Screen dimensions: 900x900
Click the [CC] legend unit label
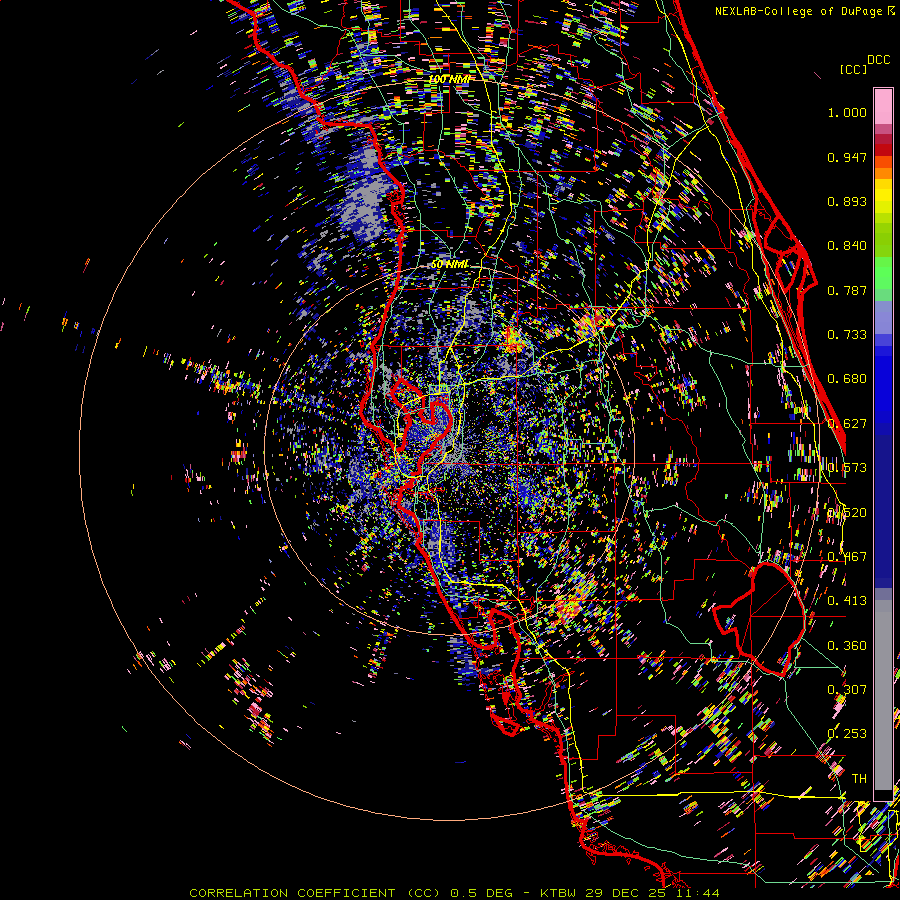point(853,69)
